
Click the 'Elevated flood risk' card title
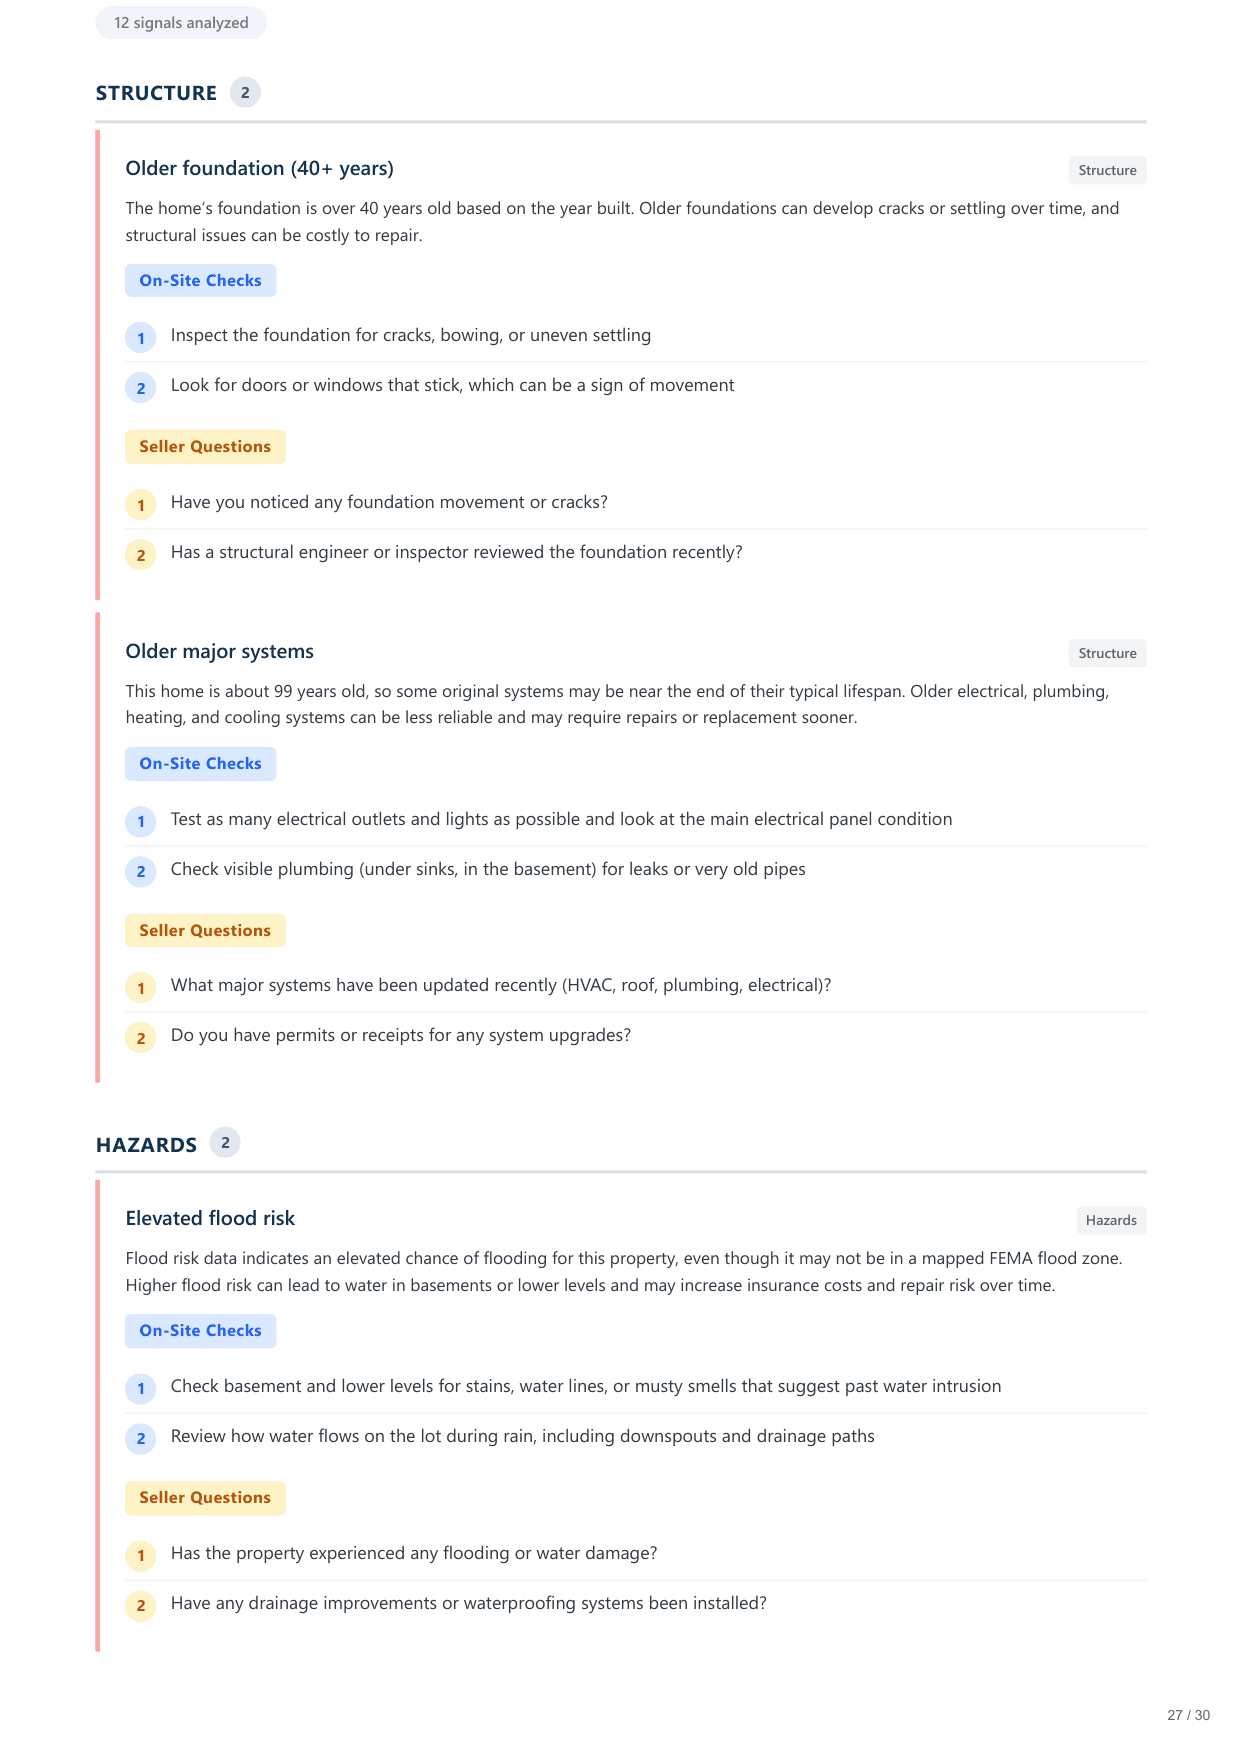pyautogui.click(x=210, y=1219)
